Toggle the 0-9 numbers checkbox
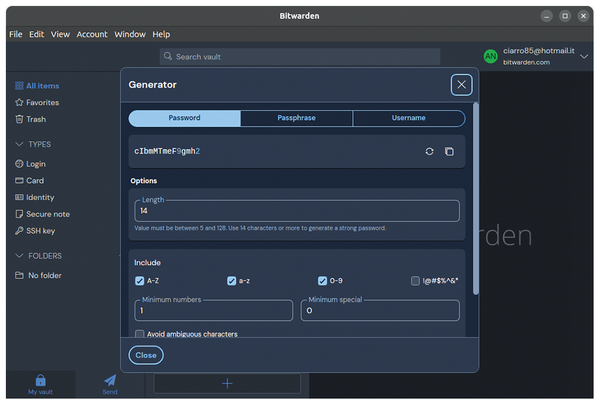 pos(323,281)
